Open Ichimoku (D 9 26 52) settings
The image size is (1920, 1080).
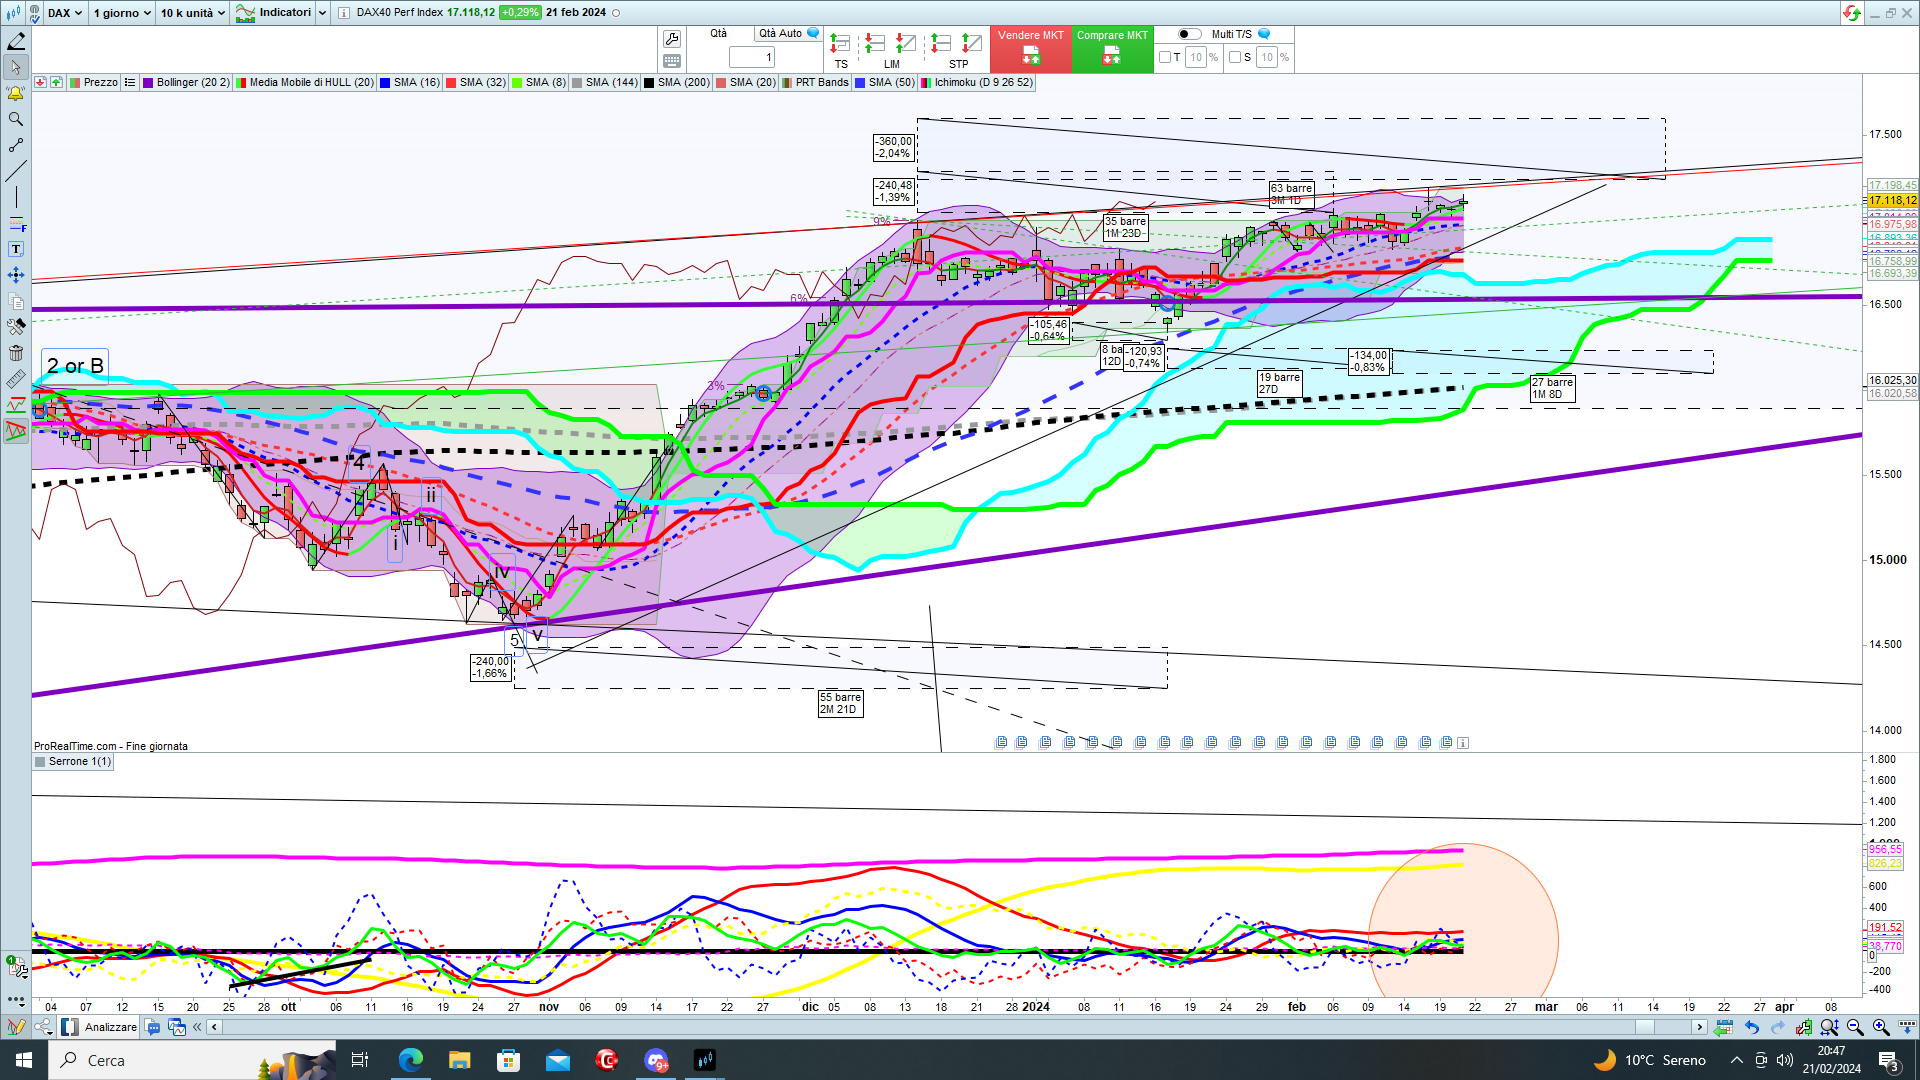pyautogui.click(x=977, y=82)
